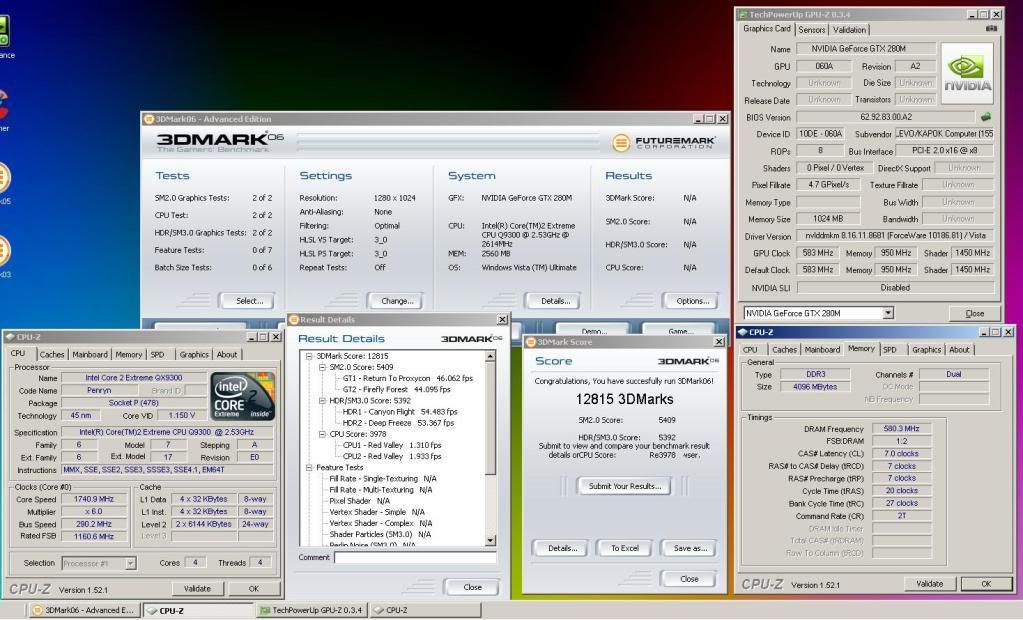Click the scroll-down arrow in Result Details
This screenshot has width=1023, height=620.
click(491, 540)
